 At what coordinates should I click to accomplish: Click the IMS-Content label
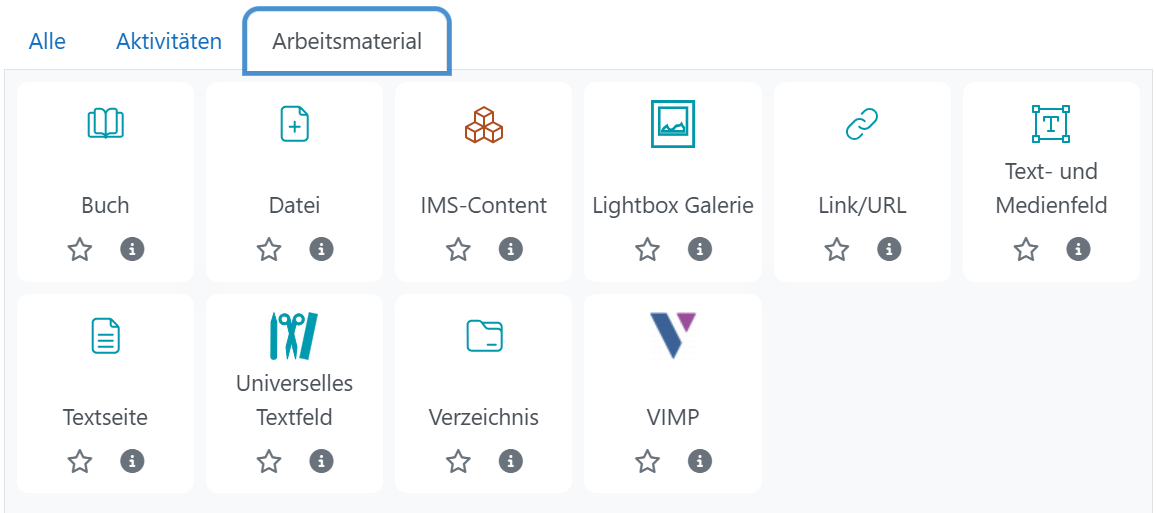(x=483, y=206)
